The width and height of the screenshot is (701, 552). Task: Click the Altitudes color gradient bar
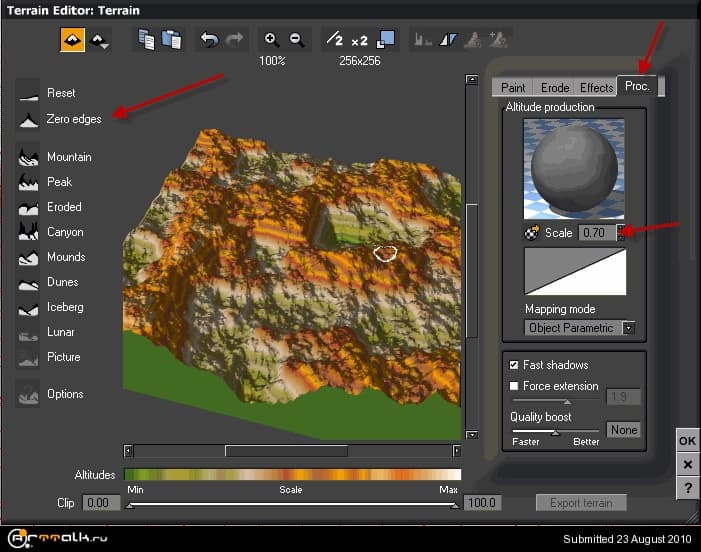click(x=292, y=474)
